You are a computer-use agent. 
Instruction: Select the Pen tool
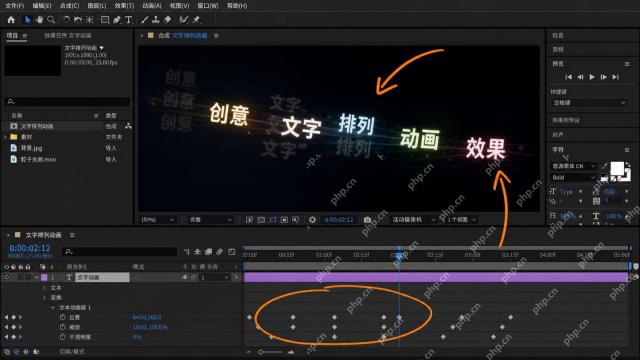point(117,20)
